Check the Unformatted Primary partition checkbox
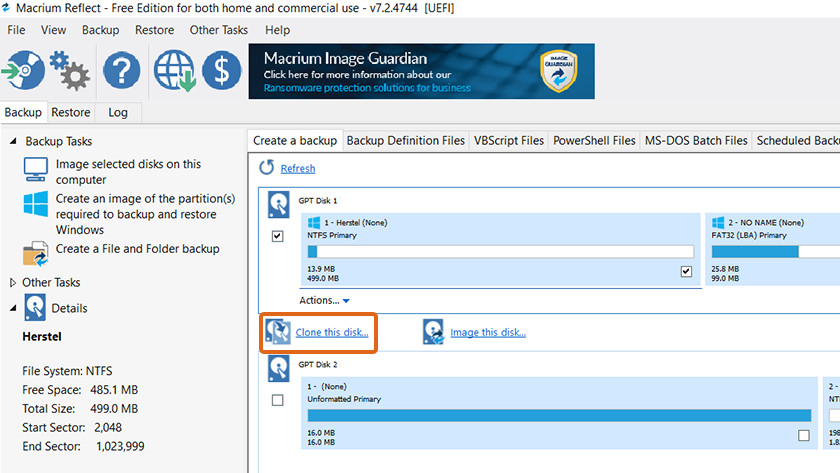Screen dimensions: 840x473 [x=804, y=436]
